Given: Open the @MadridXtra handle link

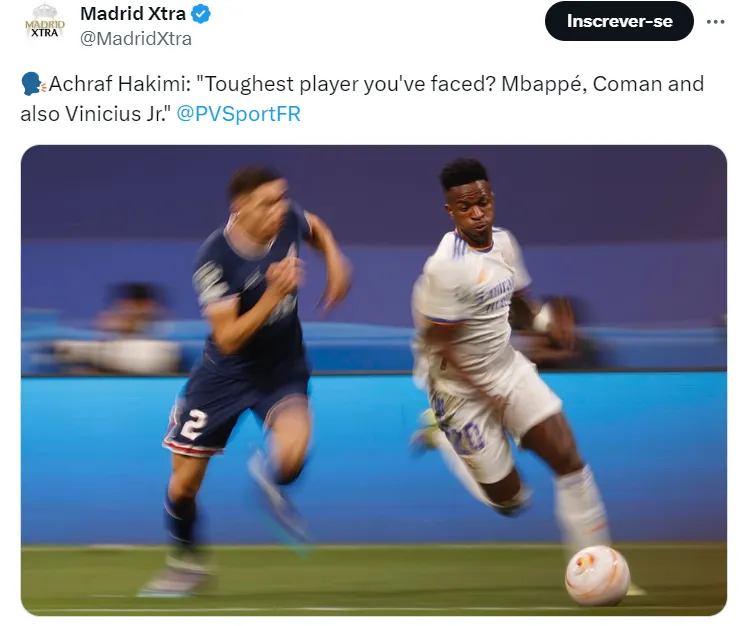Looking at the screenshot, I should (x=136, y=39).
